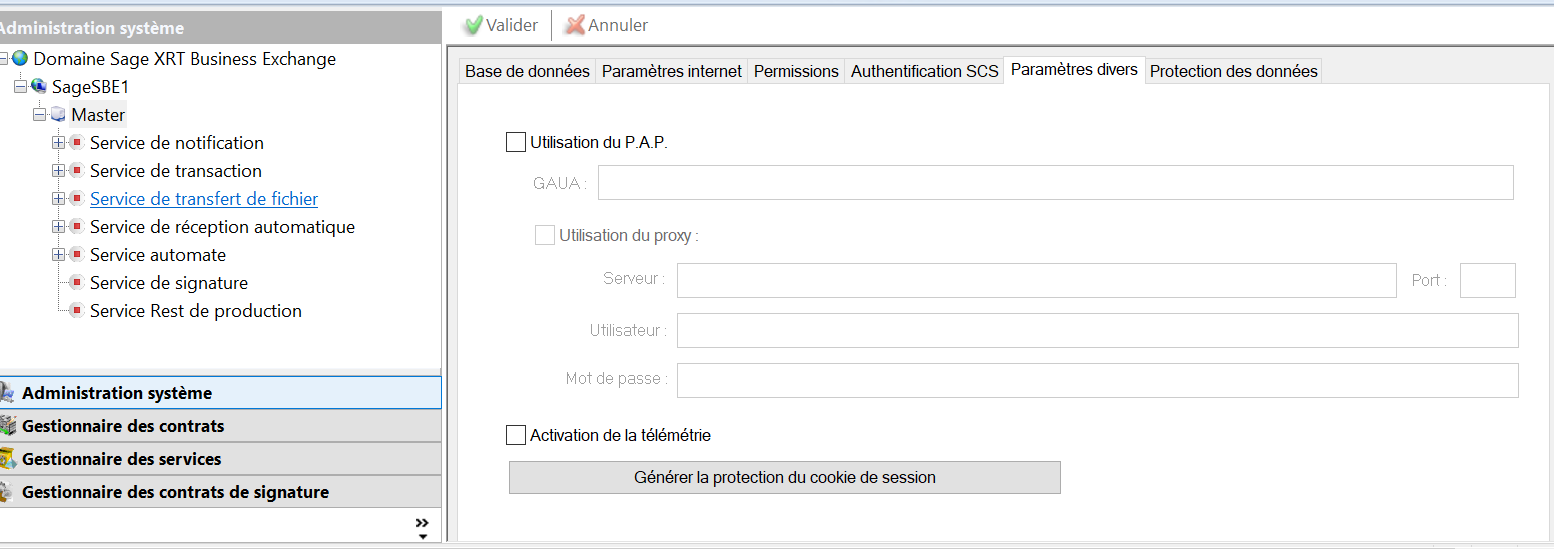Tick the Utilisation du proxy checkbox

point(545,236)
